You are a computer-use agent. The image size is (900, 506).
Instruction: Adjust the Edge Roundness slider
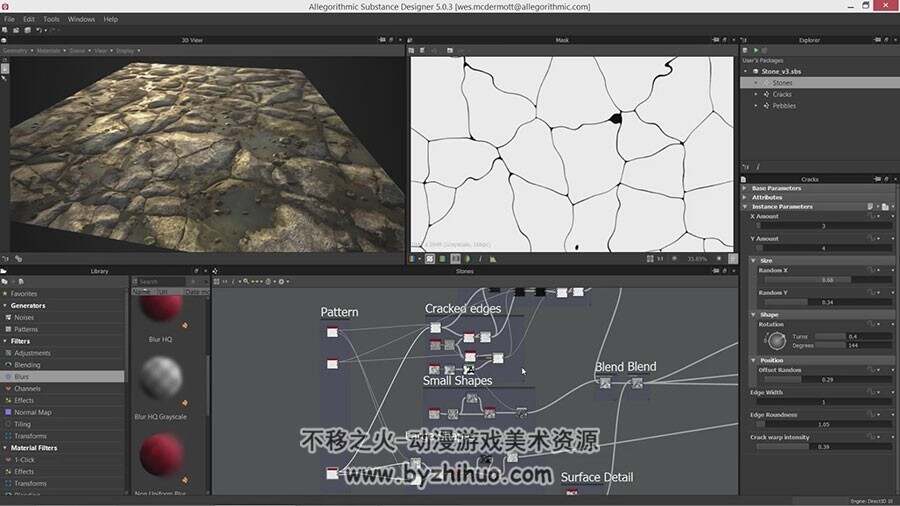[x=823, y=425]
